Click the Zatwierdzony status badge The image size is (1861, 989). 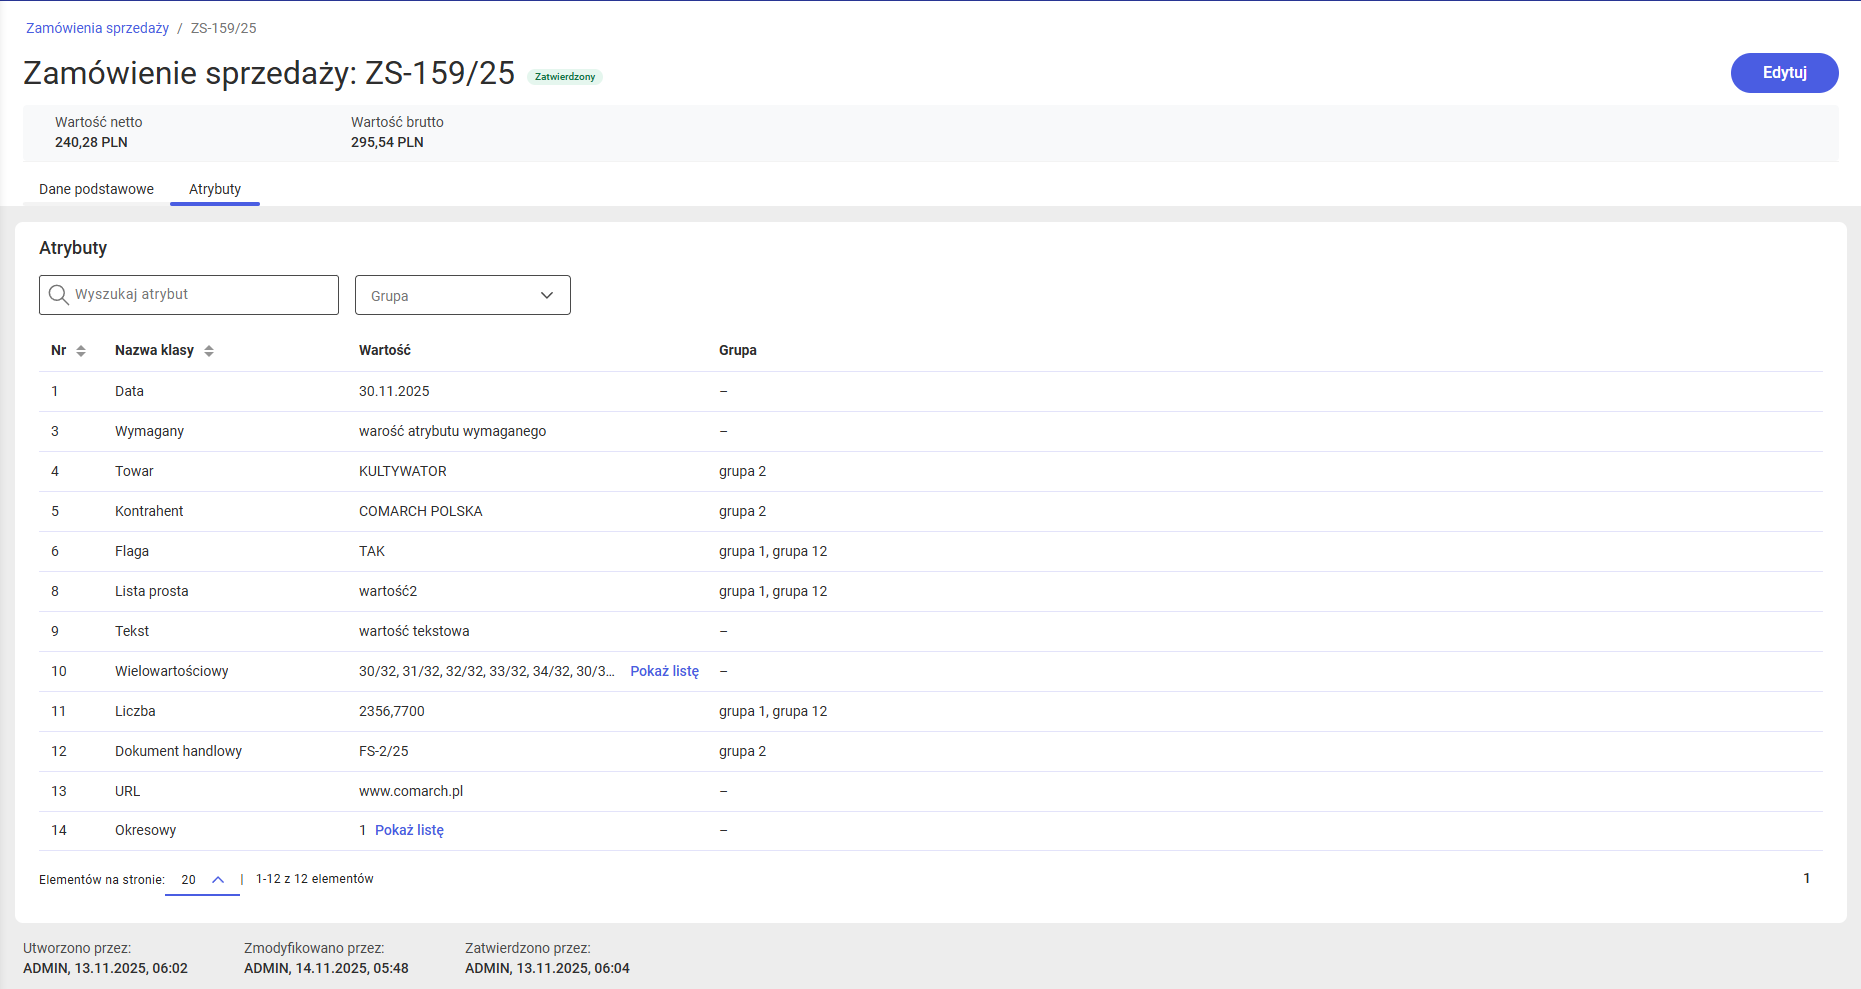point(564,77)
